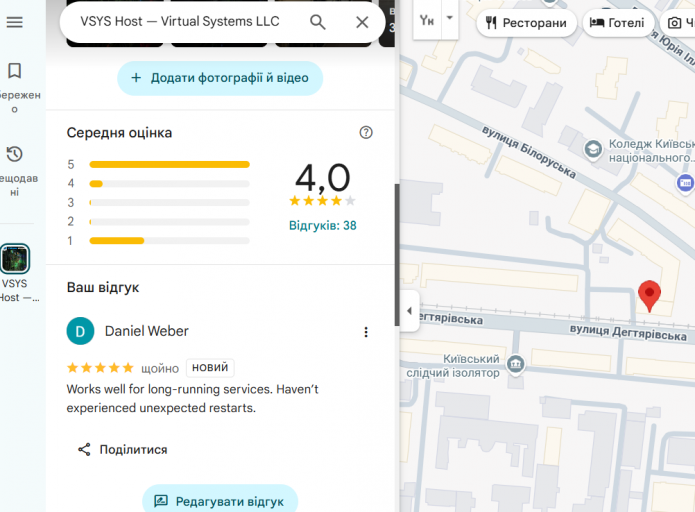The image size is (695, 512).
Task: Click Поділитися share button
Action: [x=122, y=449]
